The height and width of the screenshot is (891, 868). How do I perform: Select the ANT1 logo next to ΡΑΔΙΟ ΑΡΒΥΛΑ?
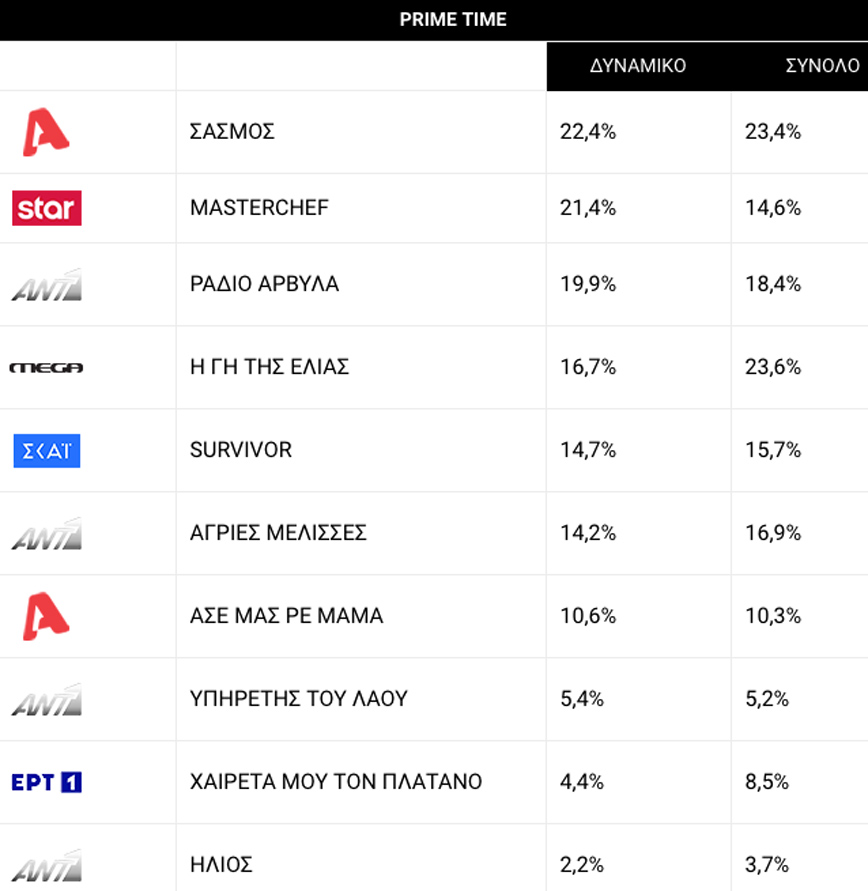click(x=46, y=285)
